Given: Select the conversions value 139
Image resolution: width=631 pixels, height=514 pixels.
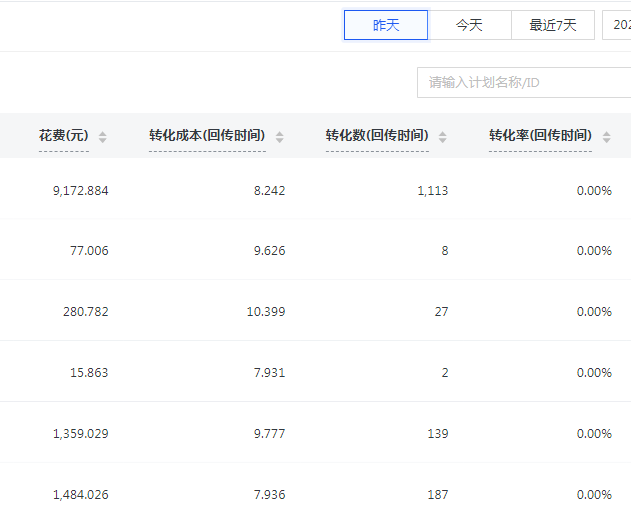Looking at the screenshot, I should tap(438, 433).
